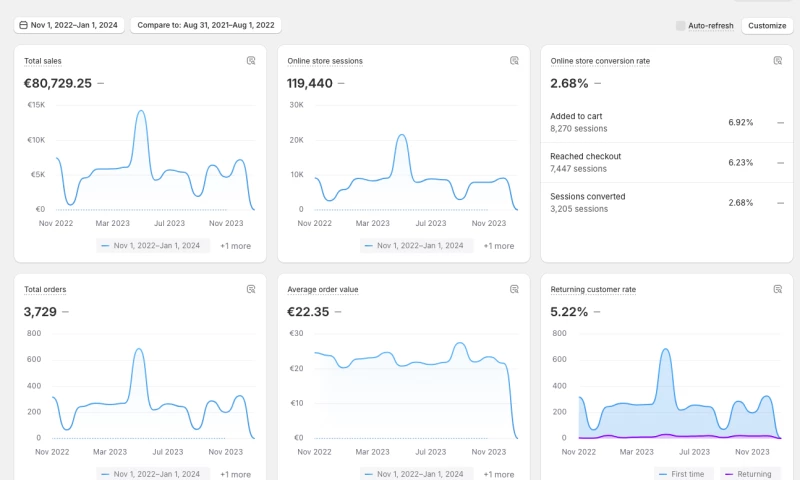This screenshot has height=480, width=800.
Task: Open the Average order value report icon
Action: coord(514,289)
